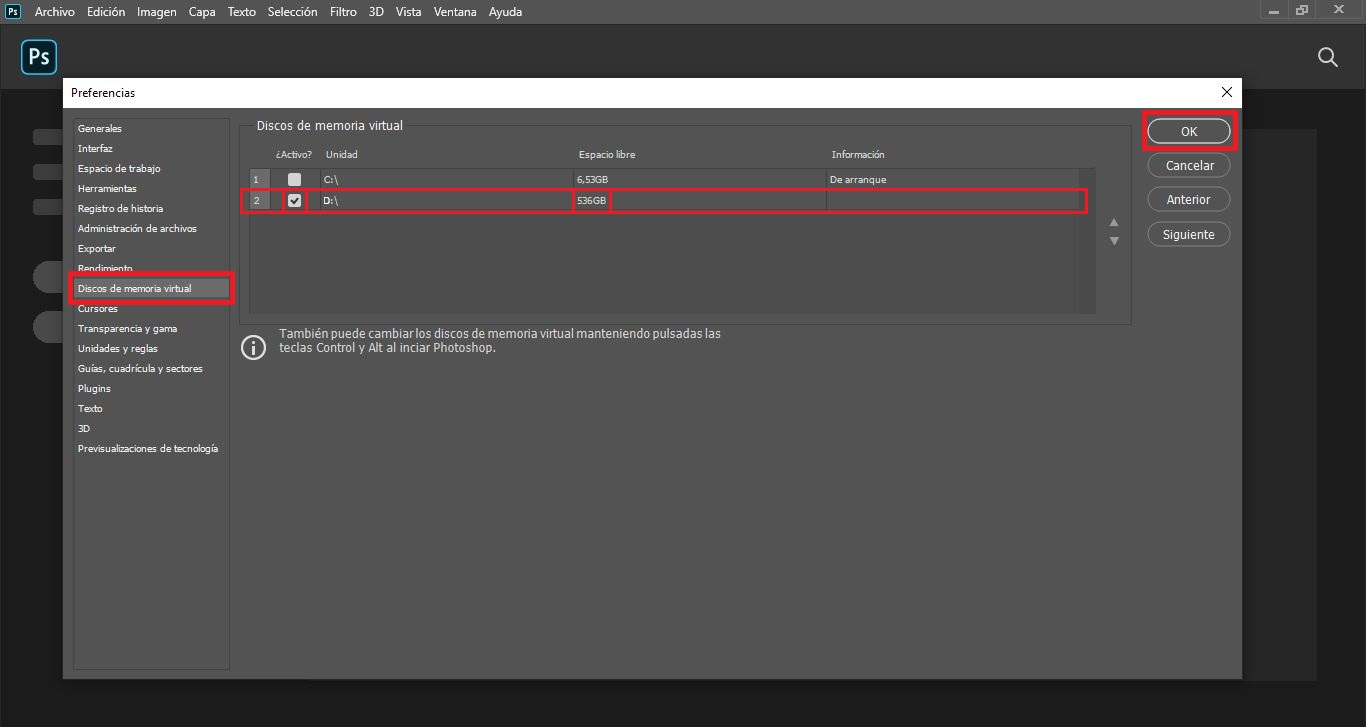This screenshot has height=727, width=1366.
Task: Select Administración de archivos category
Action: click(137, 228)
